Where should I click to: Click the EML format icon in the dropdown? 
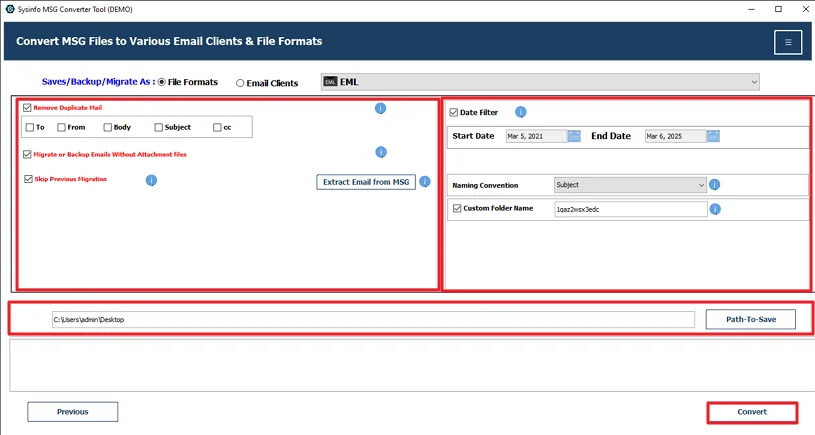click(x=331, y=82)
